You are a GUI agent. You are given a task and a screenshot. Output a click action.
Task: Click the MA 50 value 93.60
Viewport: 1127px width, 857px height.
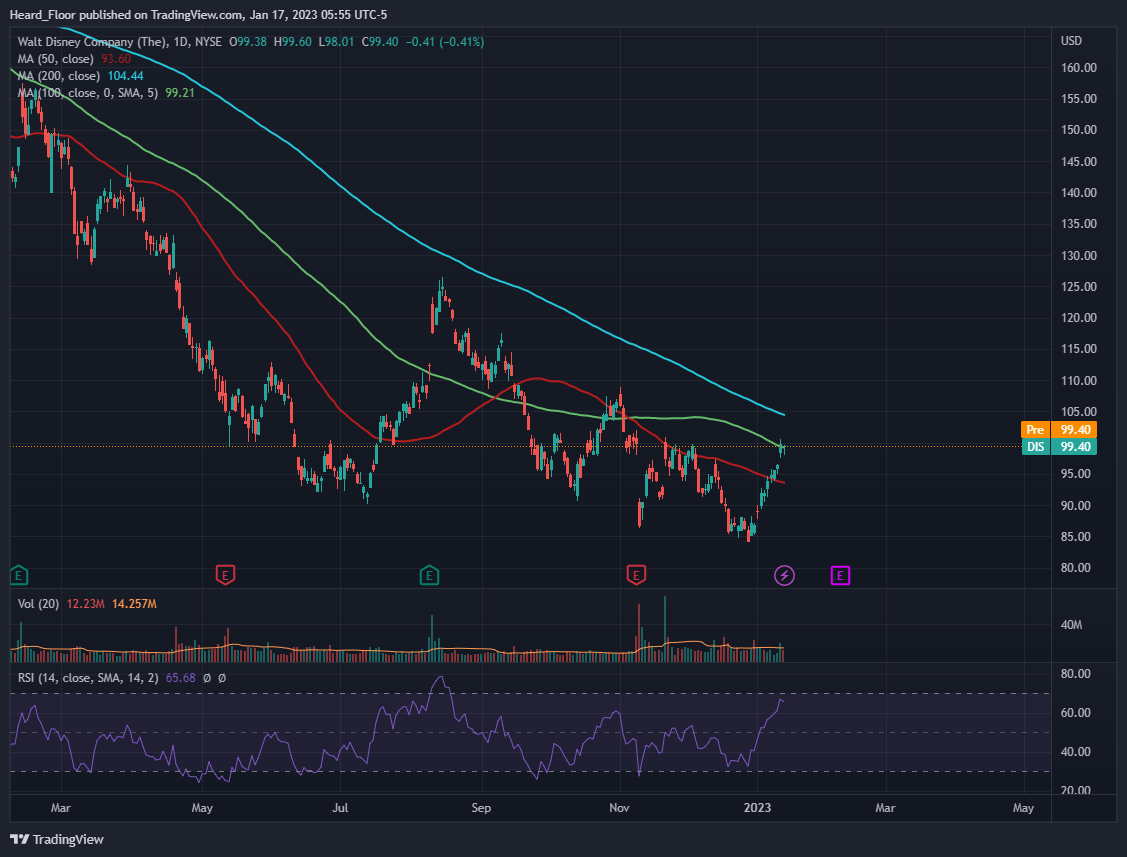(116, 59)
